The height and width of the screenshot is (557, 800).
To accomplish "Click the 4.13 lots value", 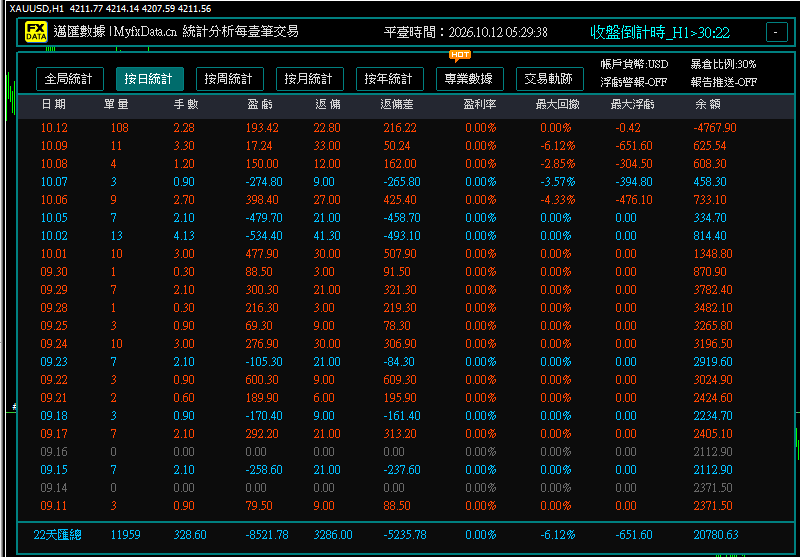I will (184, 236).
